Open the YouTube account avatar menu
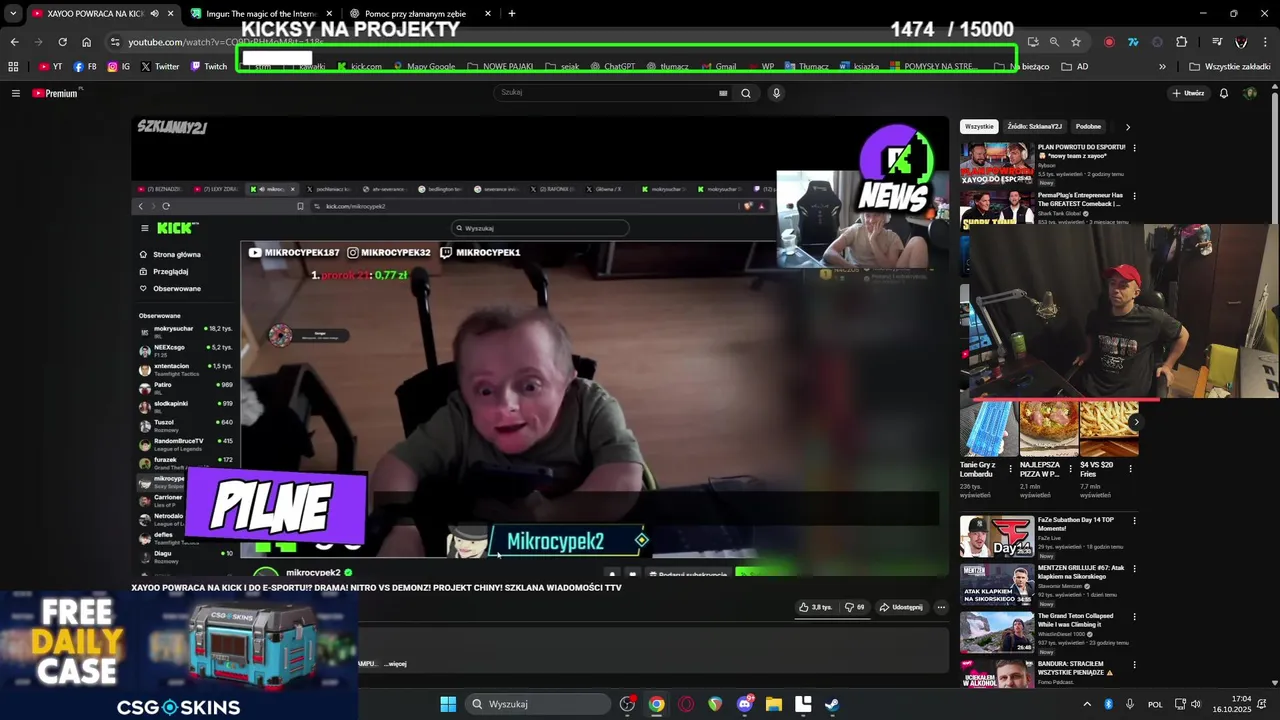Viewport: 1280px width, 720px height. pyautogui.click(x=1249, y=93)
